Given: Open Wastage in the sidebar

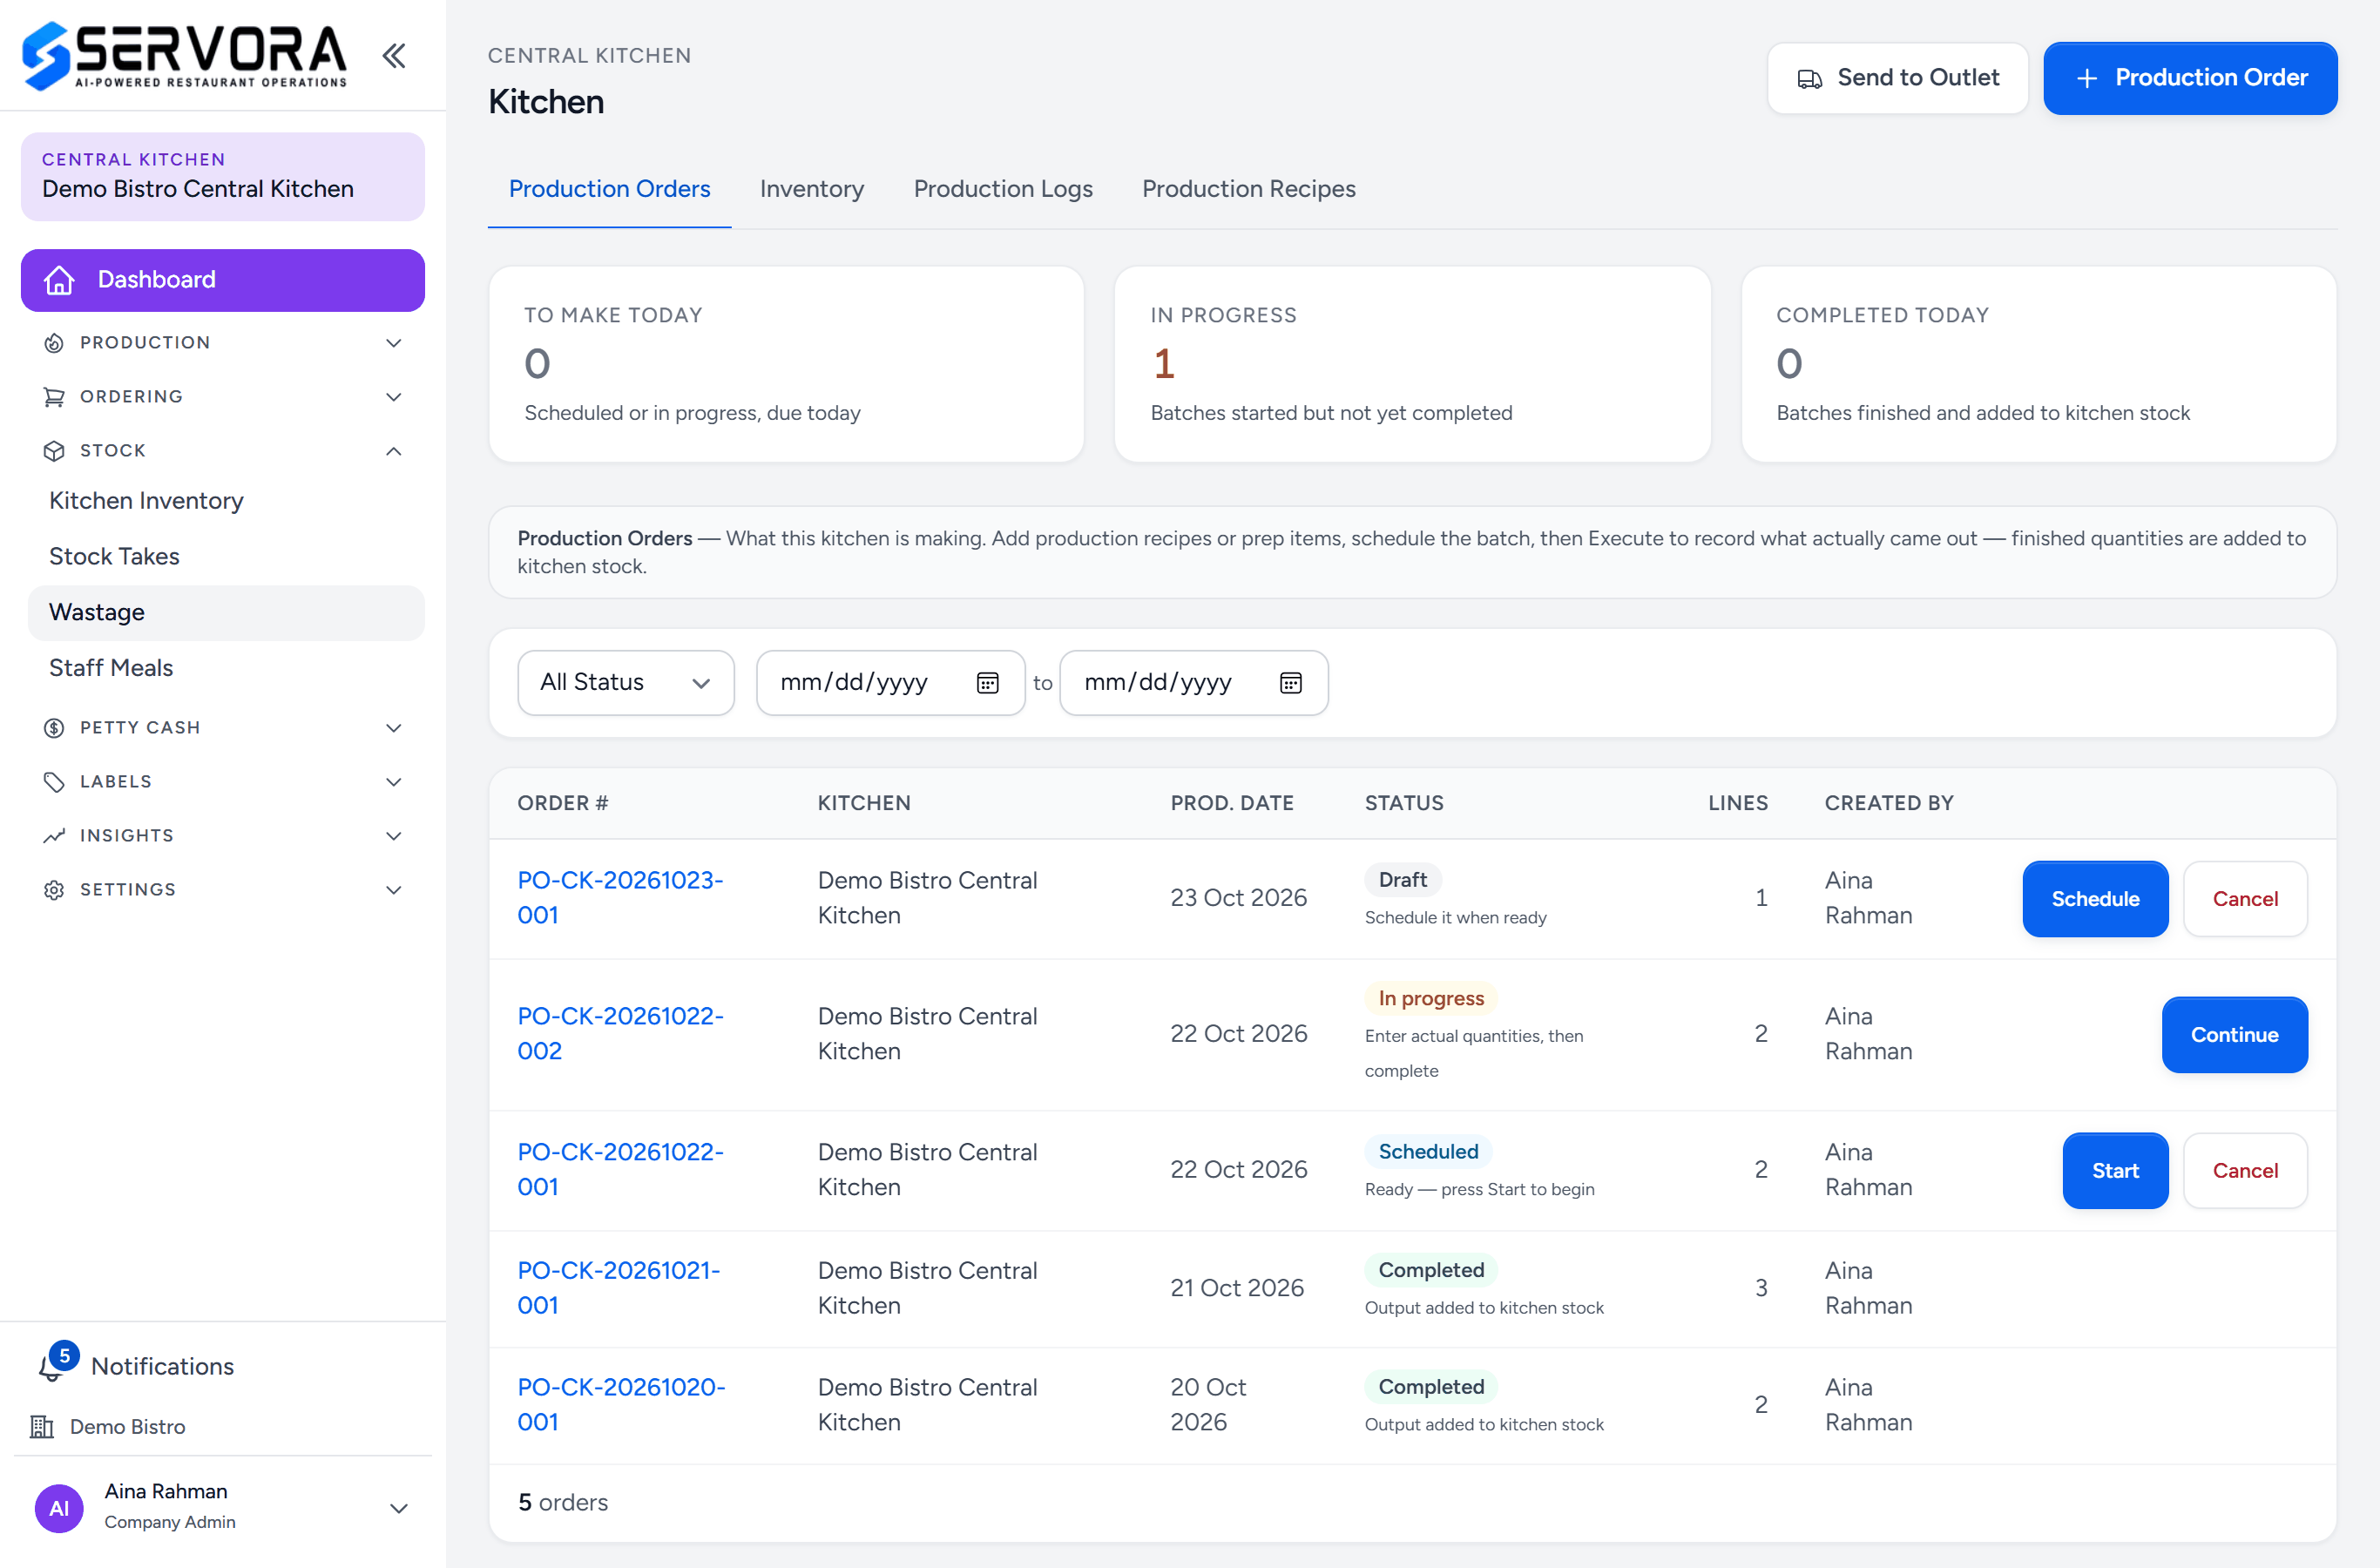Looking at the screenshot, I should [226, 613].
